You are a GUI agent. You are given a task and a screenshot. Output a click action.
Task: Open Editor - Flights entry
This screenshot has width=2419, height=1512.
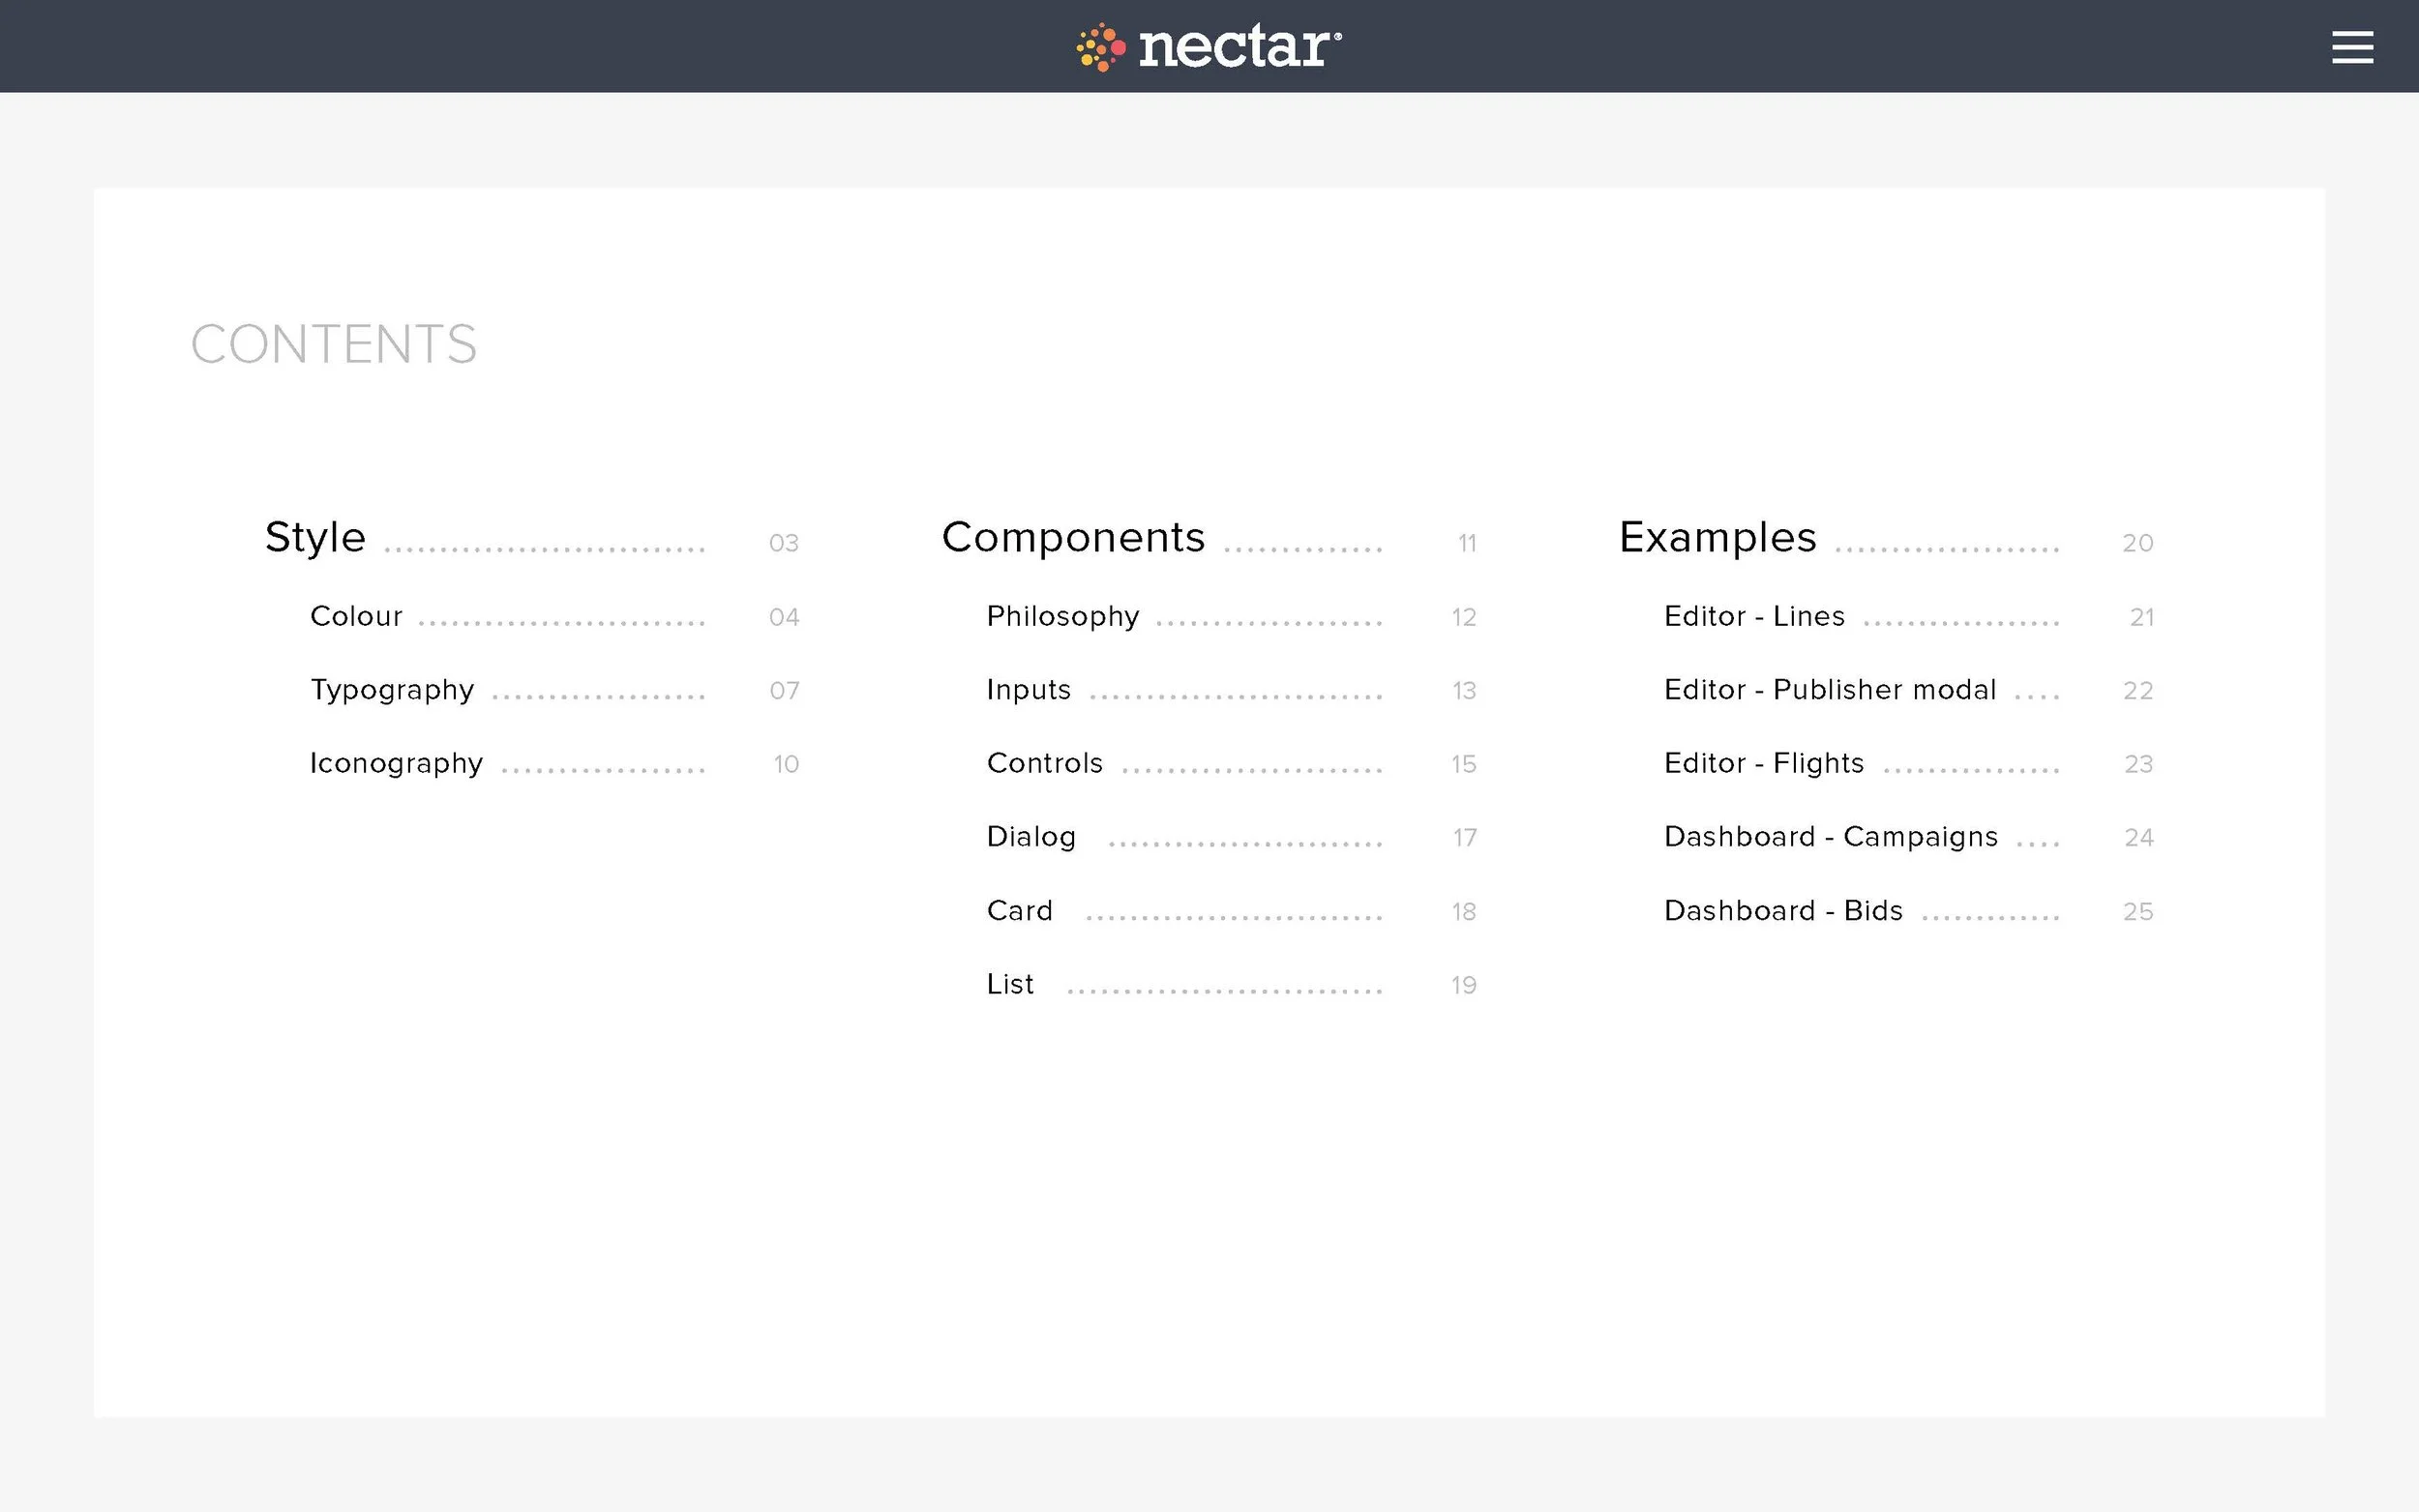click(1764, 764)
